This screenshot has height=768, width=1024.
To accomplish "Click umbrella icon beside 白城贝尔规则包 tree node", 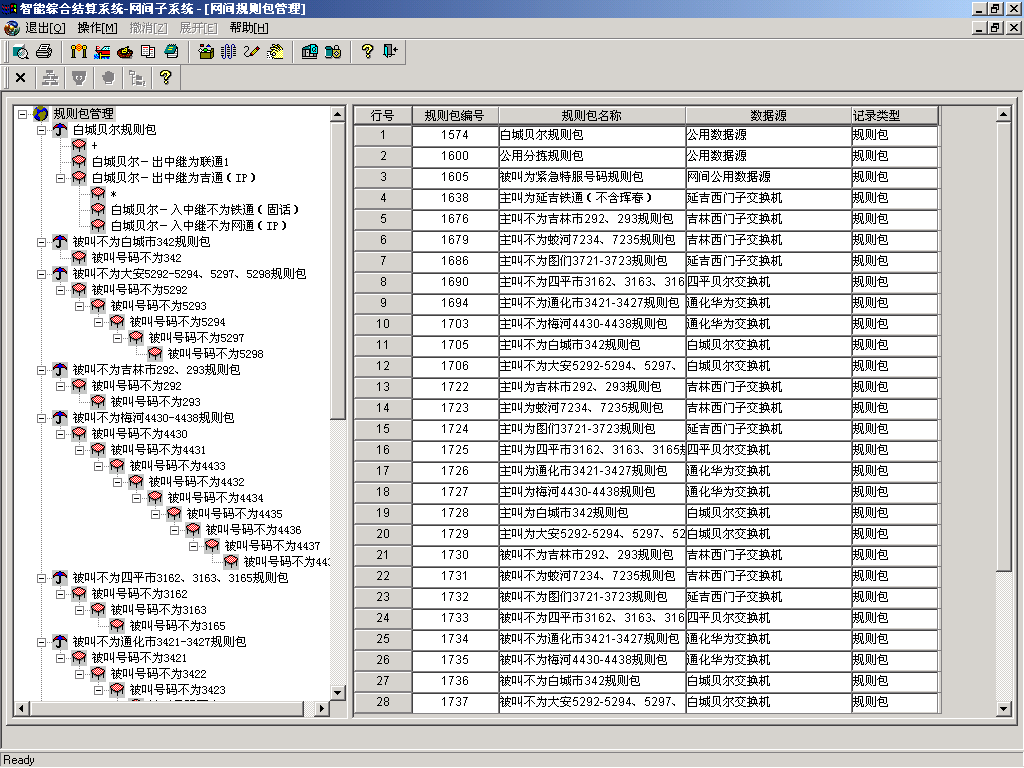I will point(60,130).
